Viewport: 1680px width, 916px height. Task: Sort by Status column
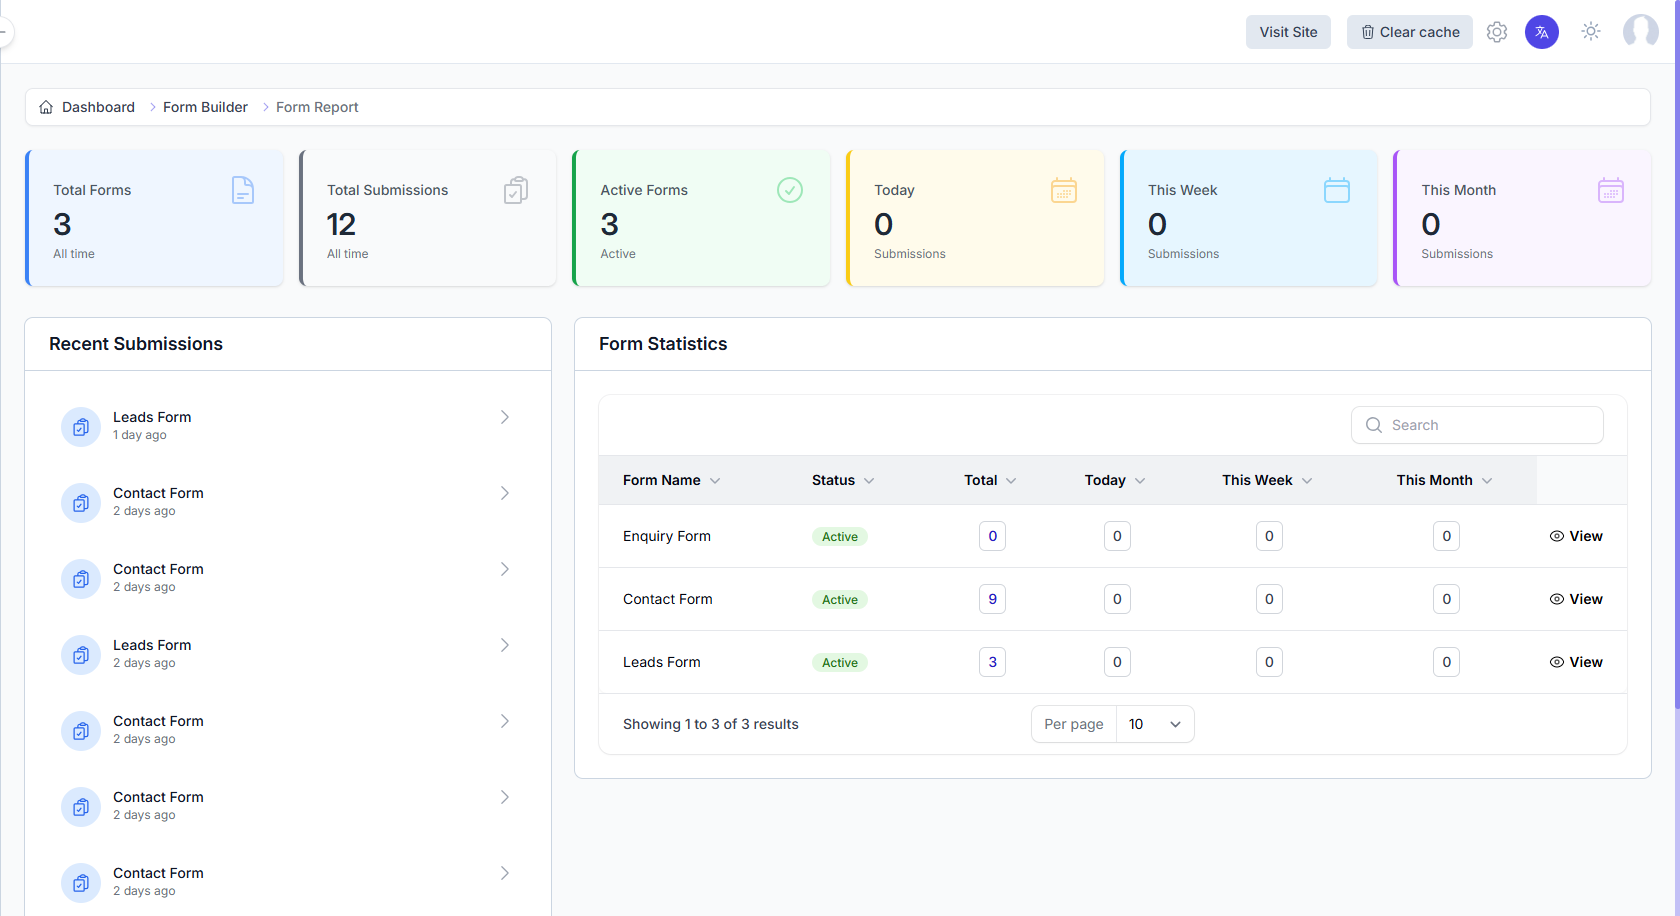point(842,480)
